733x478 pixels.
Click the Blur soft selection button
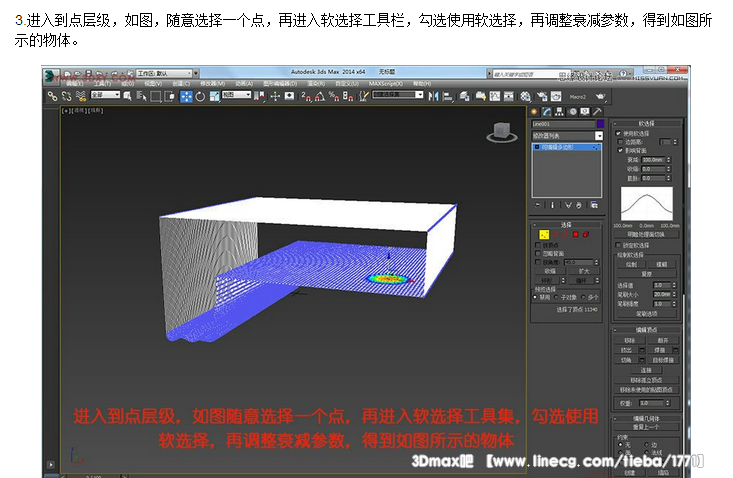click(661, 264)
